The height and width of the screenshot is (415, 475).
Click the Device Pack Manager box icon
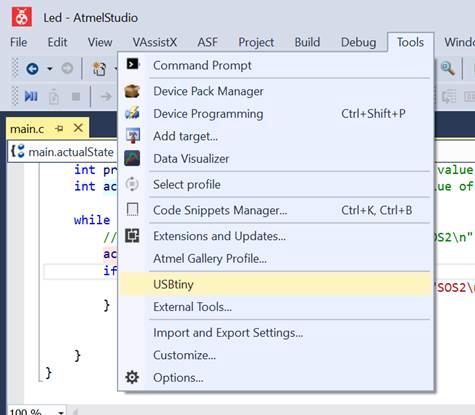tap(132, 91)
